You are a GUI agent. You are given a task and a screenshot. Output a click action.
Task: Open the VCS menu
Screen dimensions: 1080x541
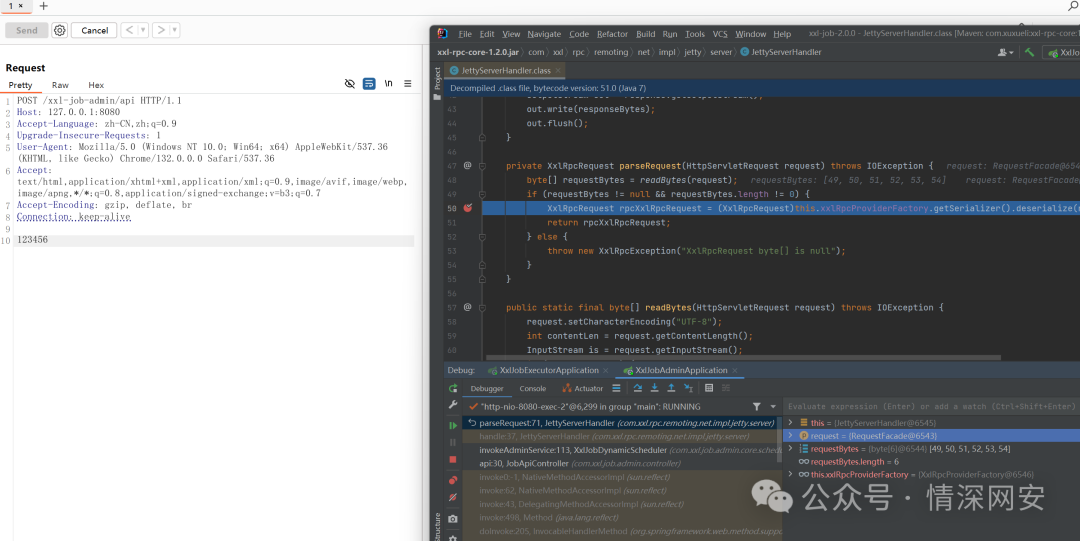[x=720, y=34]
